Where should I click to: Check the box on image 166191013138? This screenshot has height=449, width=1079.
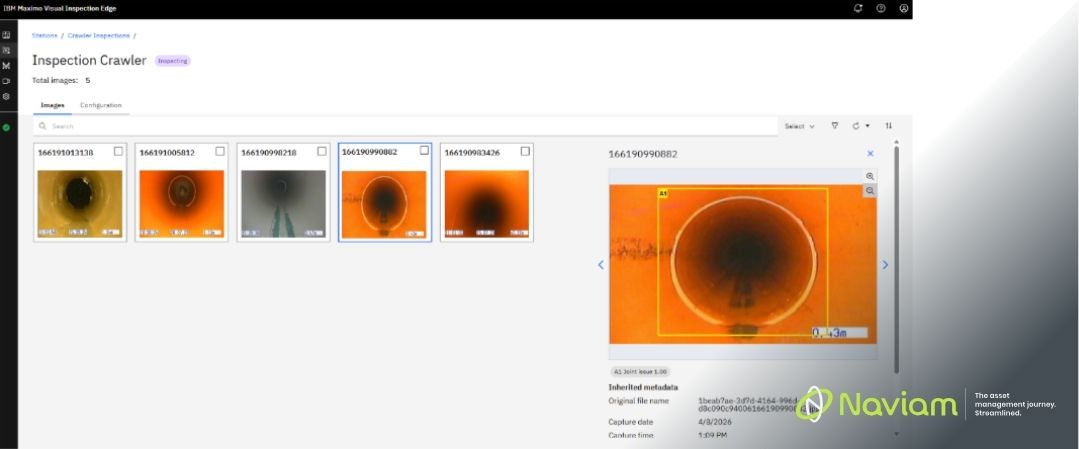(x=118, y=151)
